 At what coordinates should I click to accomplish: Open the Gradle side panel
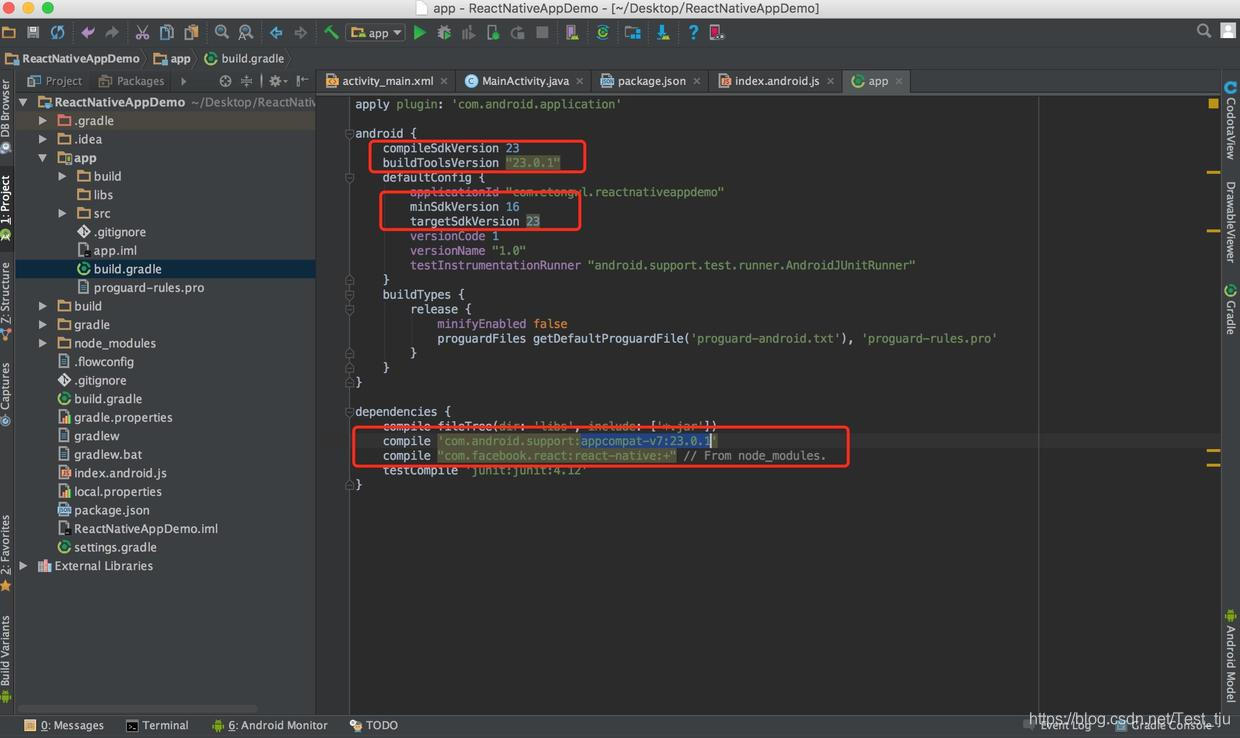coord(1230,309)
